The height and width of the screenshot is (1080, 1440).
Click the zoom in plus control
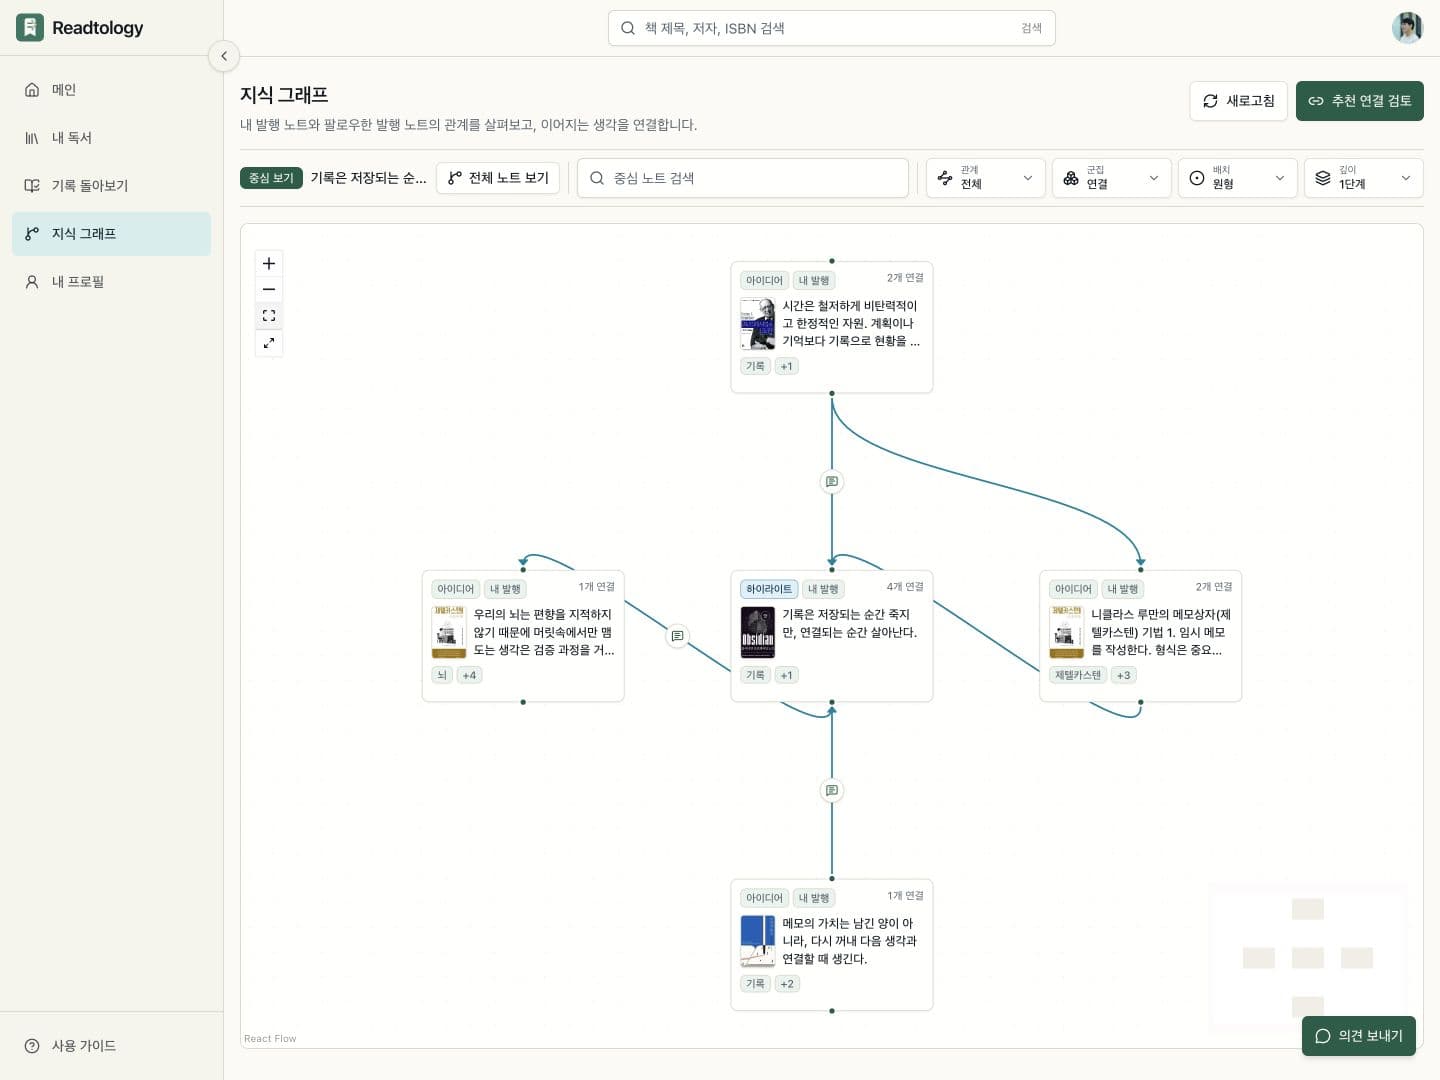(x=269, y=263)
